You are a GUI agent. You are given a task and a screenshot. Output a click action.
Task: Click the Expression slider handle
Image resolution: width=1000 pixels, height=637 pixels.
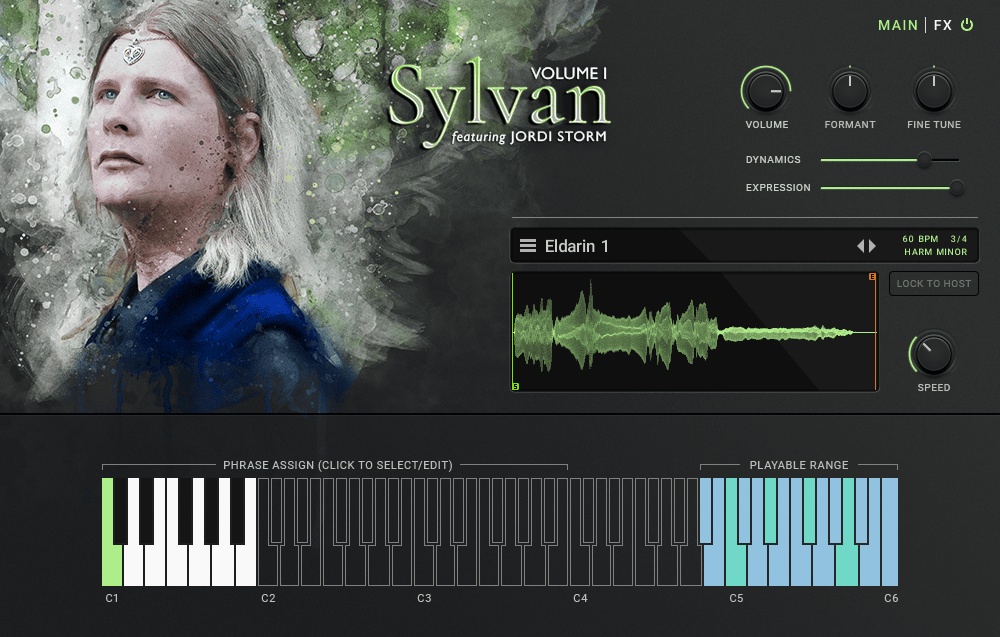(957, 188)
